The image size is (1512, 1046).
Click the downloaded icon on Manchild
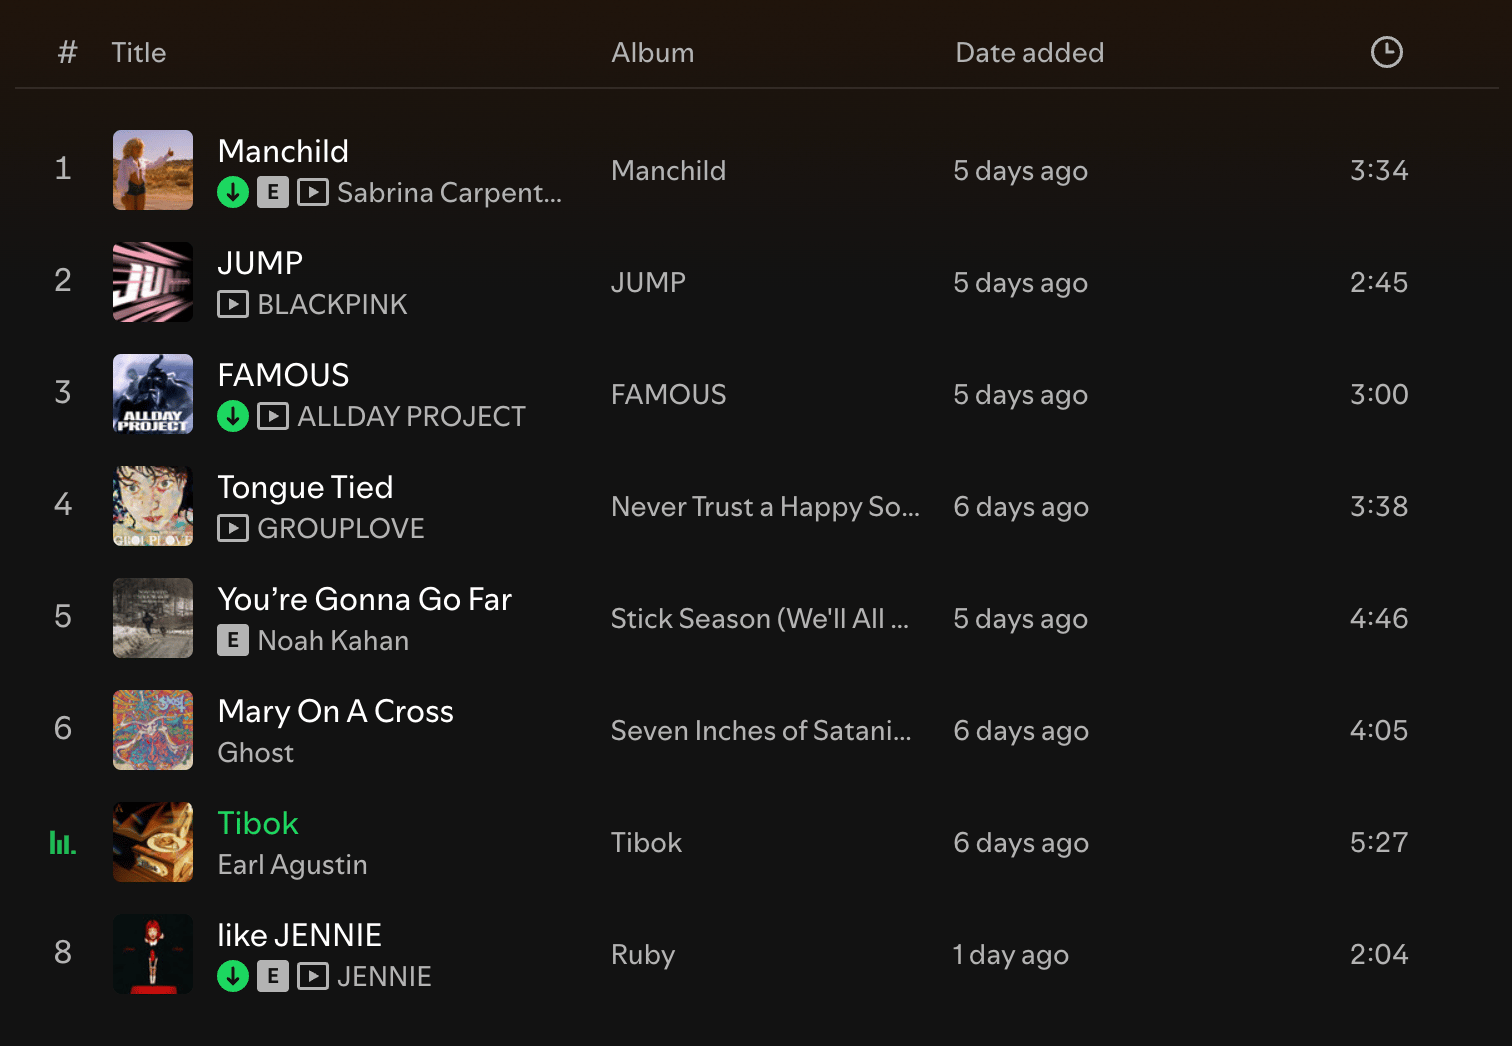233,192
